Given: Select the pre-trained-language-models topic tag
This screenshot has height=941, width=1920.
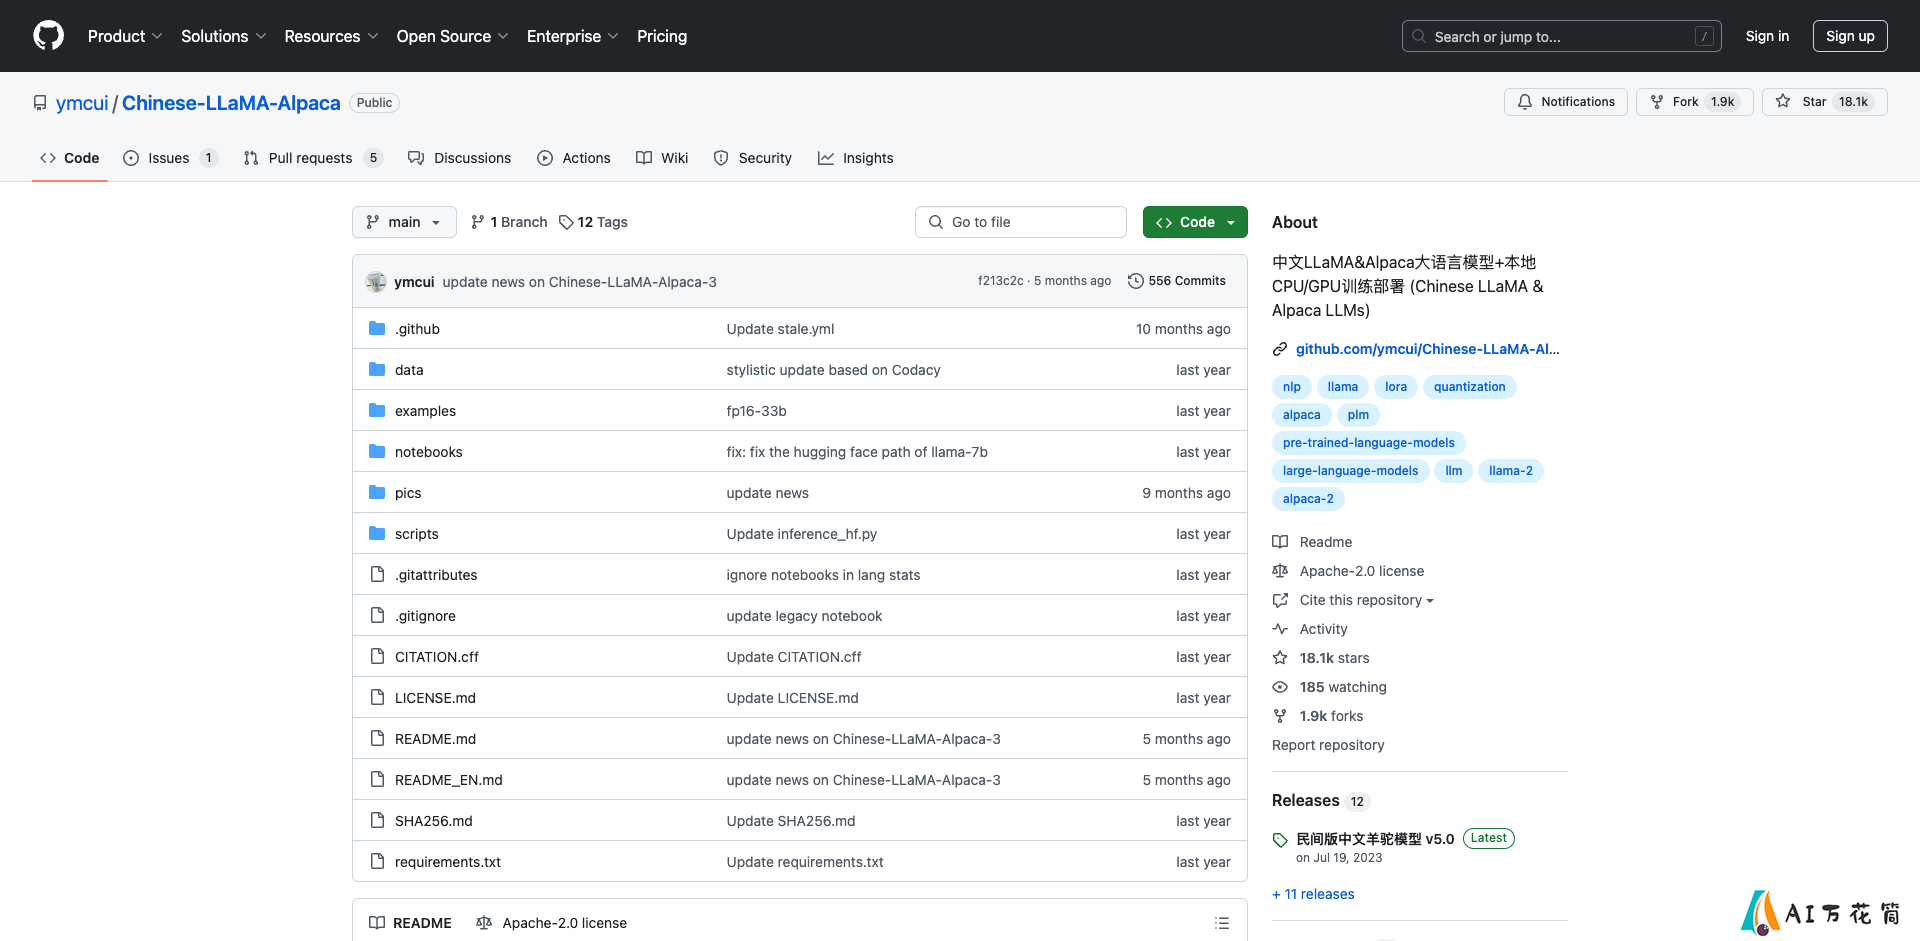Looking at the screenshot, I should [1368, 443].
